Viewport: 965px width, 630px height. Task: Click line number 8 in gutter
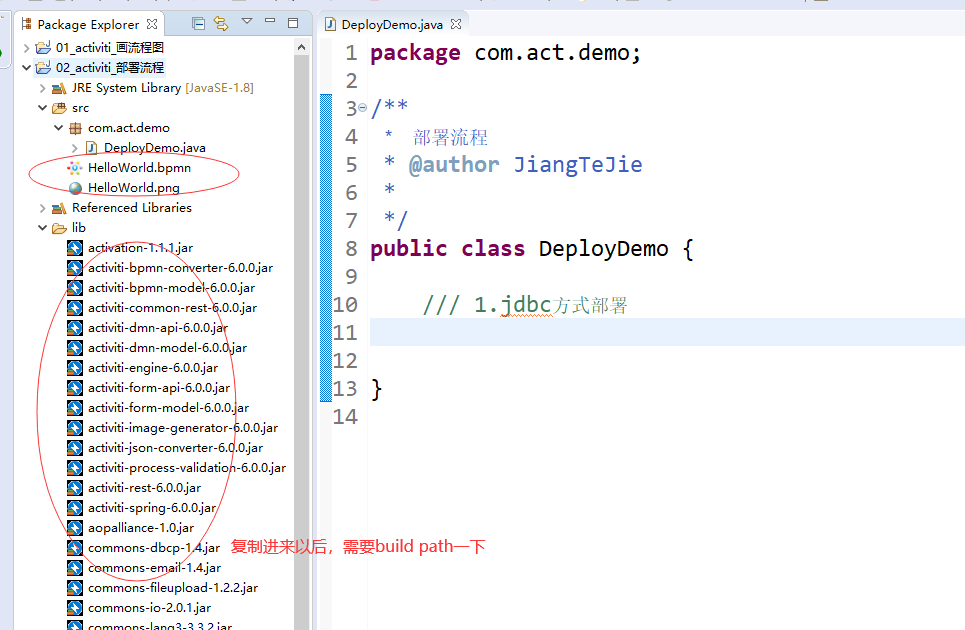tap(351, 249)
